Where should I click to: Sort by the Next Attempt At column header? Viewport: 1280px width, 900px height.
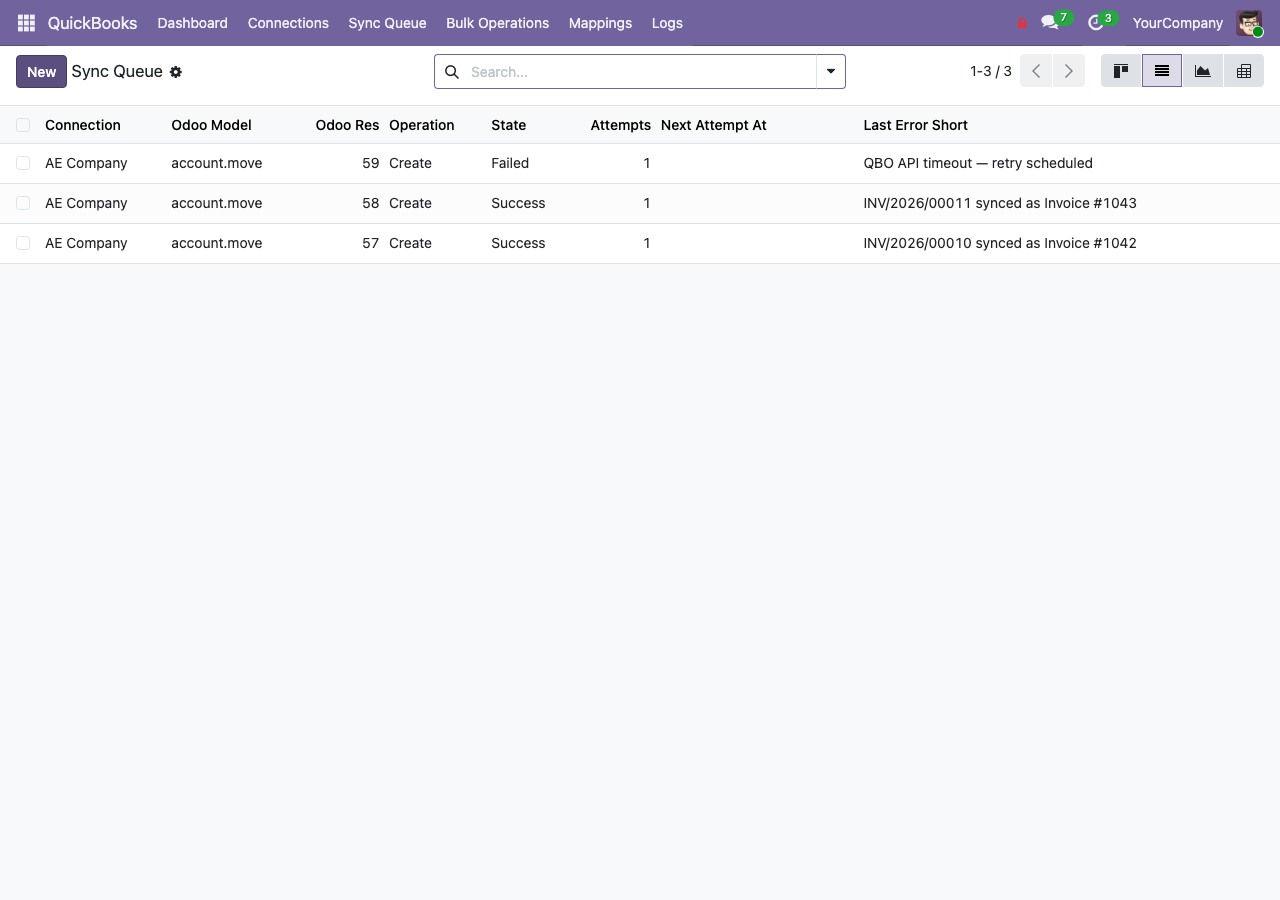pyautogui.click(x=713, y=125)
